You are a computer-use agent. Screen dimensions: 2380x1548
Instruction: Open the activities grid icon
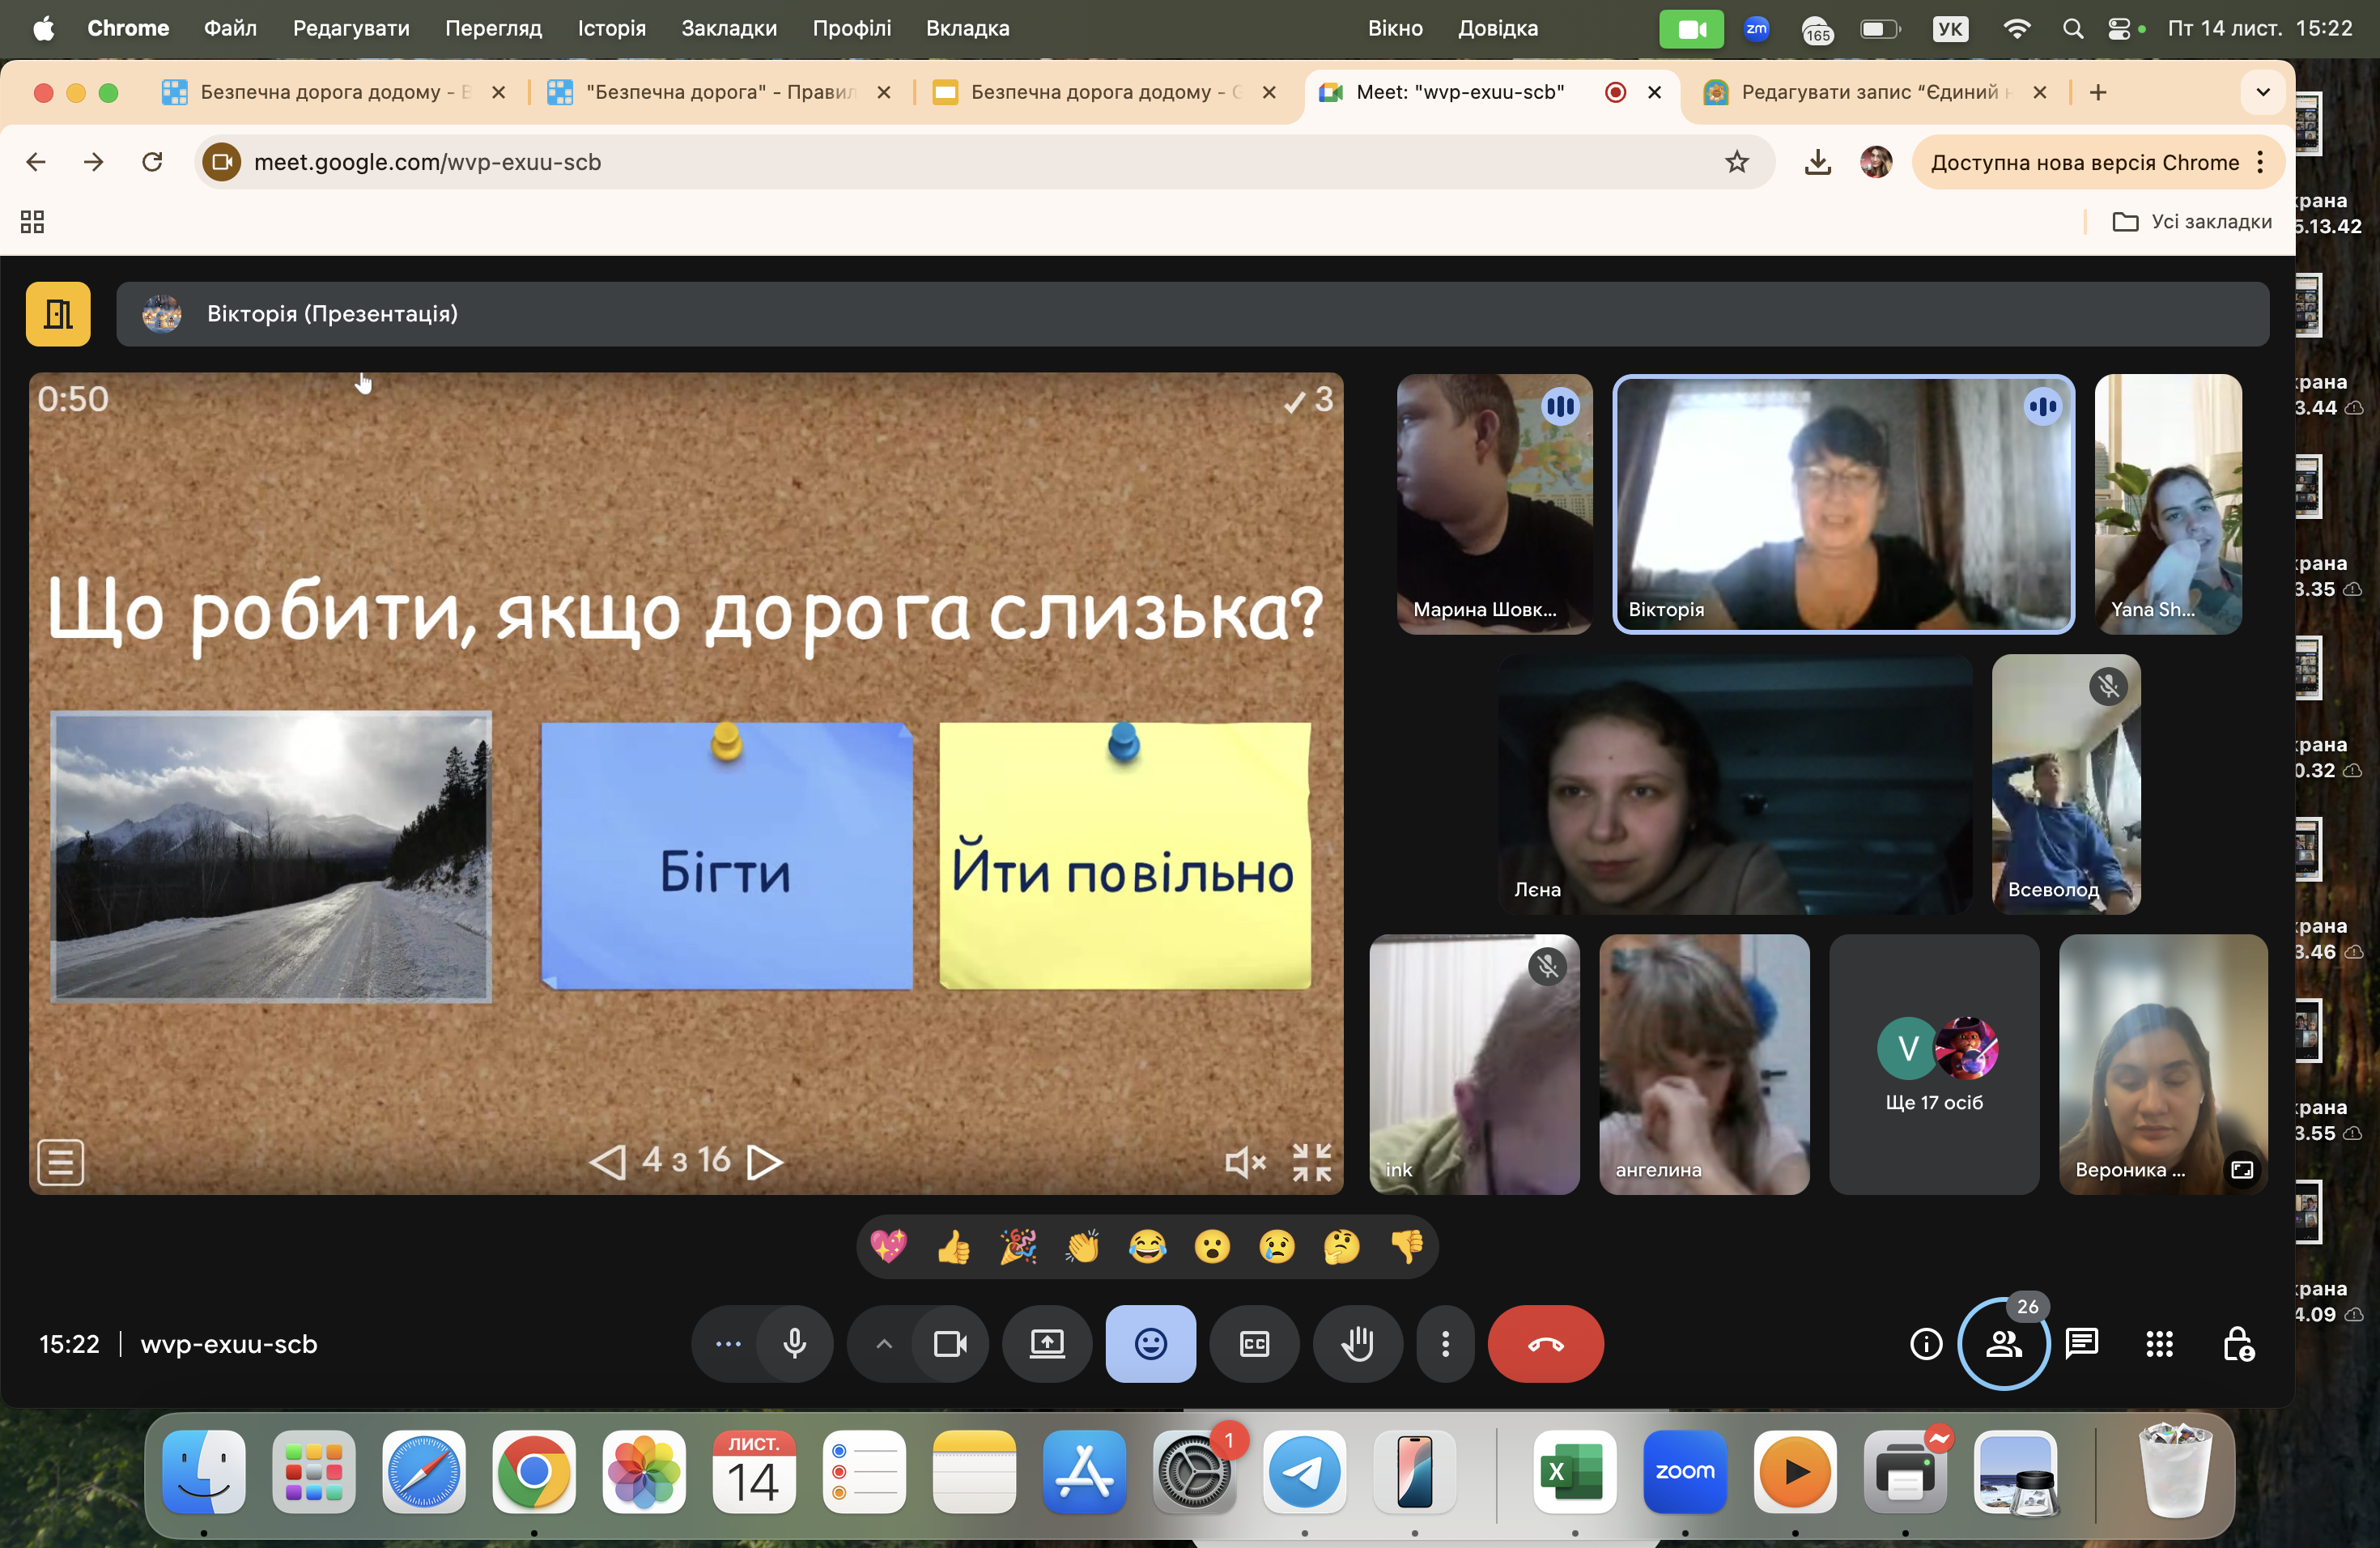point(2159,1344)
